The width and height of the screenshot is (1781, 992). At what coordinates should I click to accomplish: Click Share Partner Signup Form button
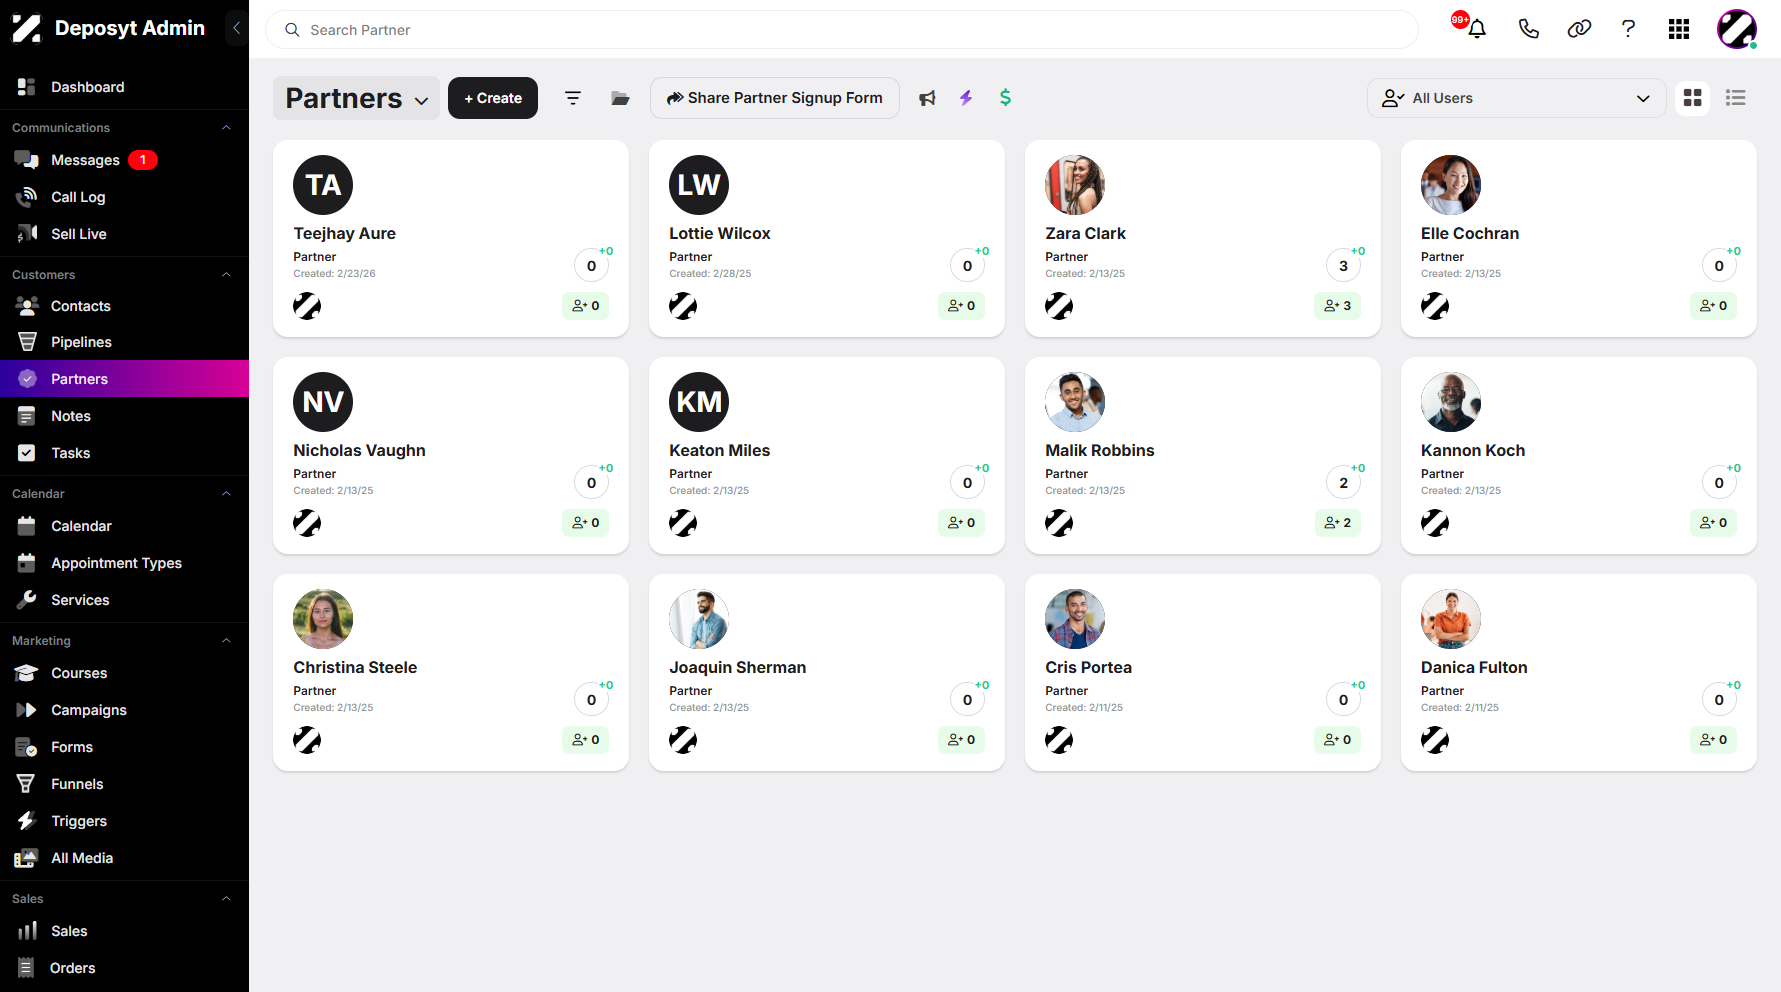tap(775, 98)
